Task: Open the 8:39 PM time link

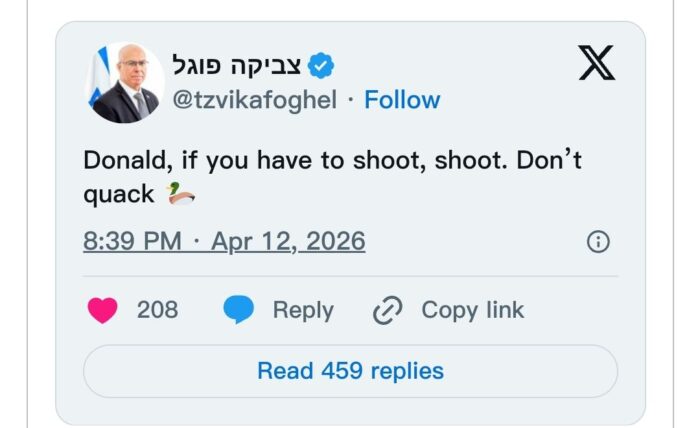Action: 134,241
